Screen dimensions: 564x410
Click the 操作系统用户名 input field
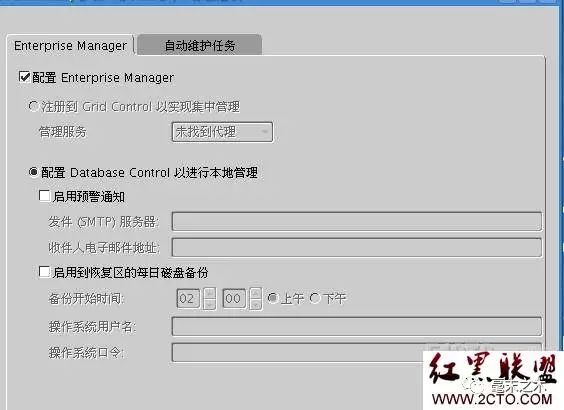click(357, 326)
